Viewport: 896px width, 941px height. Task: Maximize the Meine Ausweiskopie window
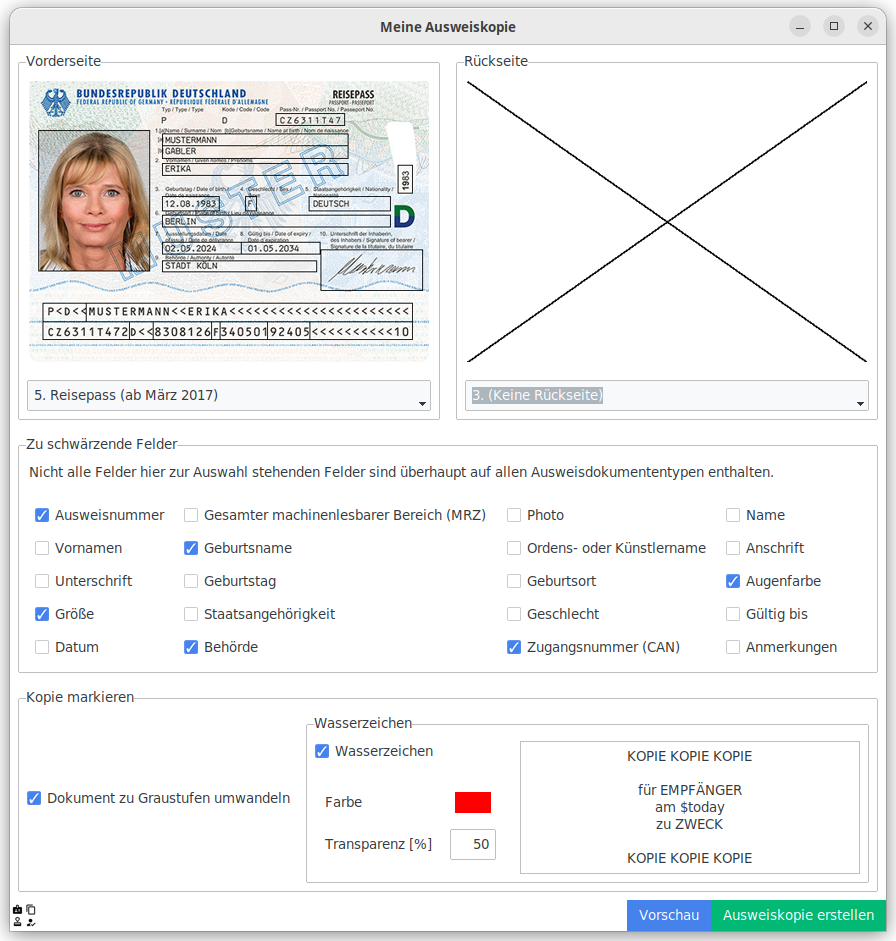point(834,26)
